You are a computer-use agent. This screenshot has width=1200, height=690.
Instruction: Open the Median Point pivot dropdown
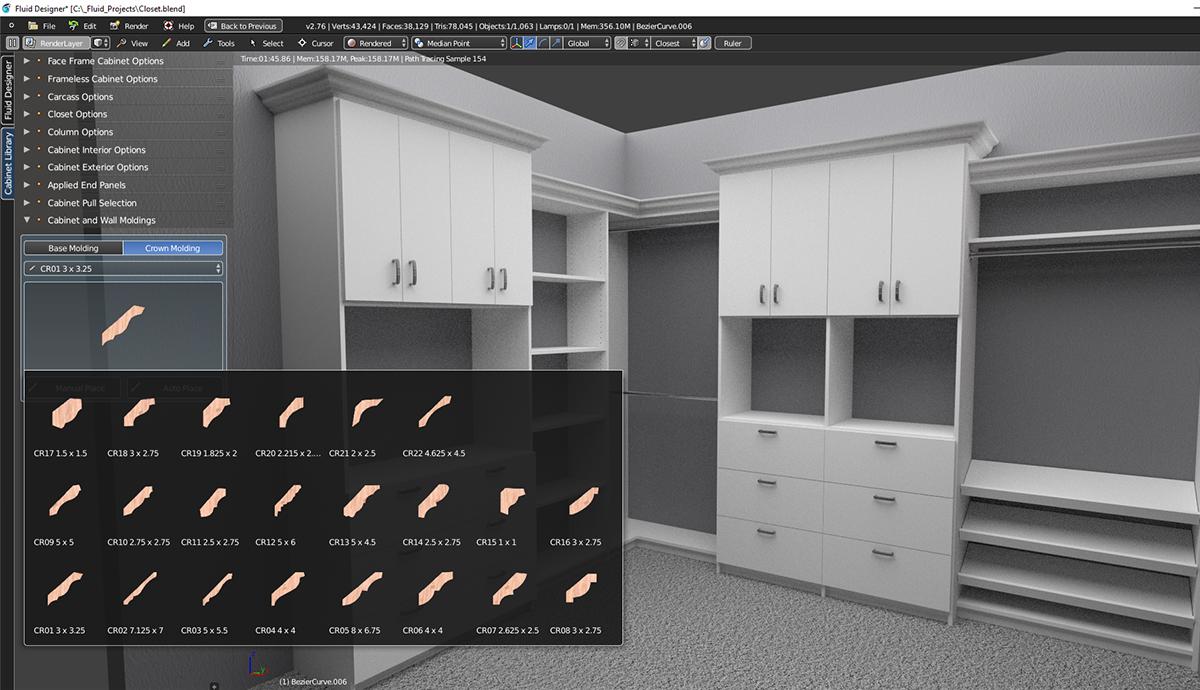tap(459, 43)
